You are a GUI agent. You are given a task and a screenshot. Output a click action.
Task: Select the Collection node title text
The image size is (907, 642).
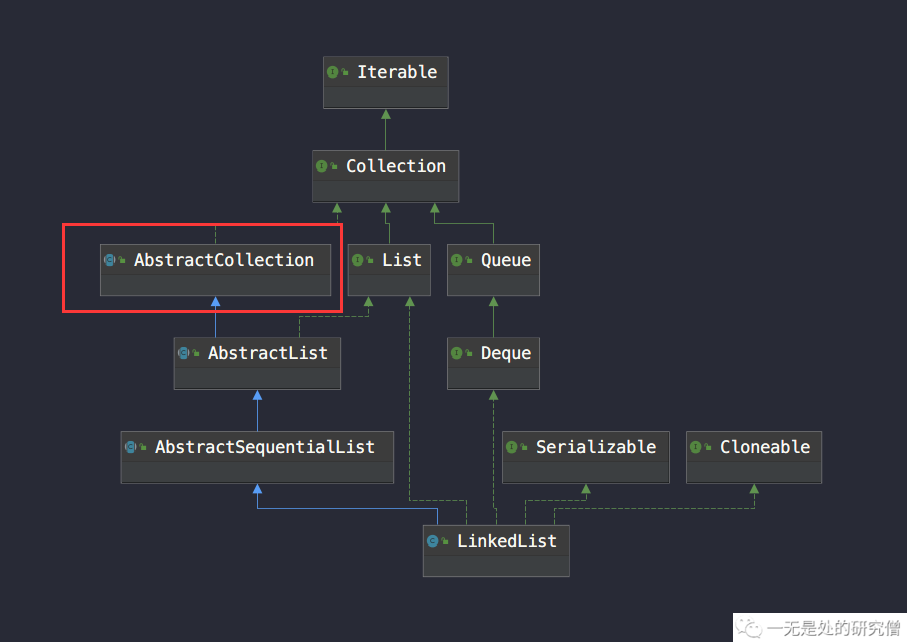(x=396, y=166)
